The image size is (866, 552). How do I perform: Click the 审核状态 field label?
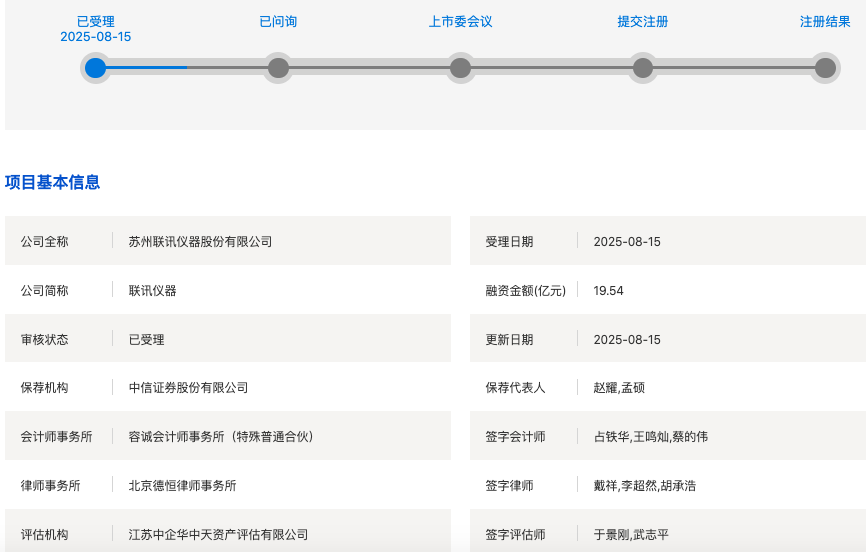44,339
